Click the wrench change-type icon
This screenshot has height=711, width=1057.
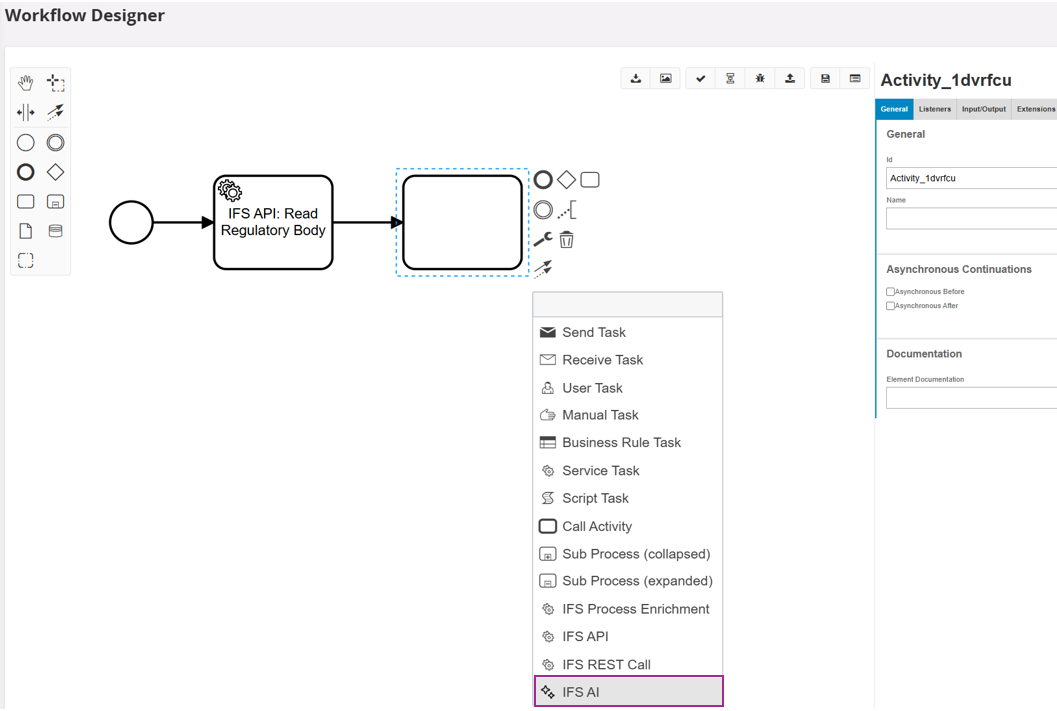tap(543, 239)
